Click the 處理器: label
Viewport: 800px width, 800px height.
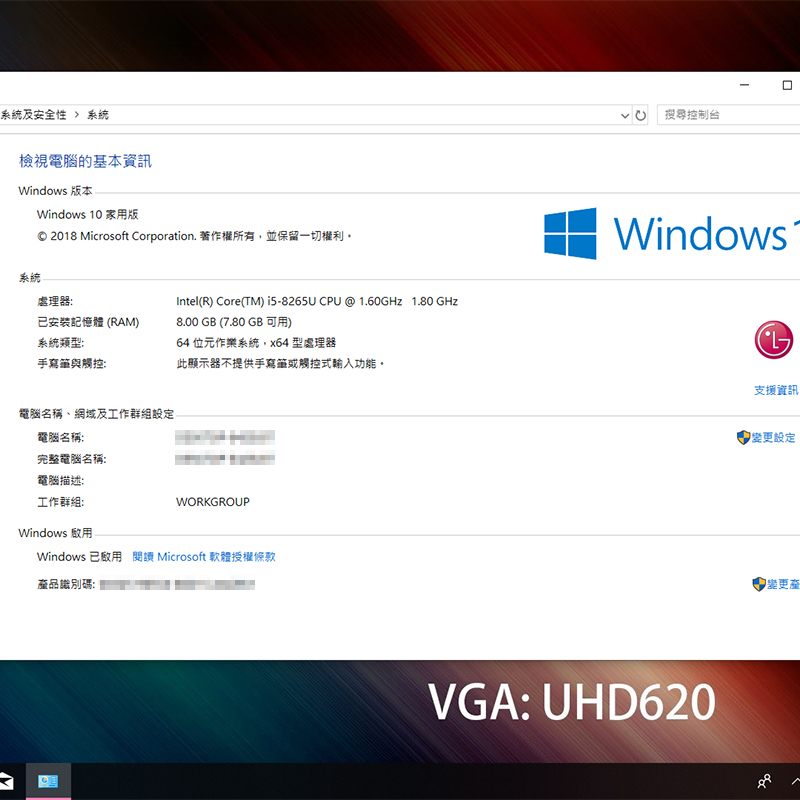[x=55, y=301]
